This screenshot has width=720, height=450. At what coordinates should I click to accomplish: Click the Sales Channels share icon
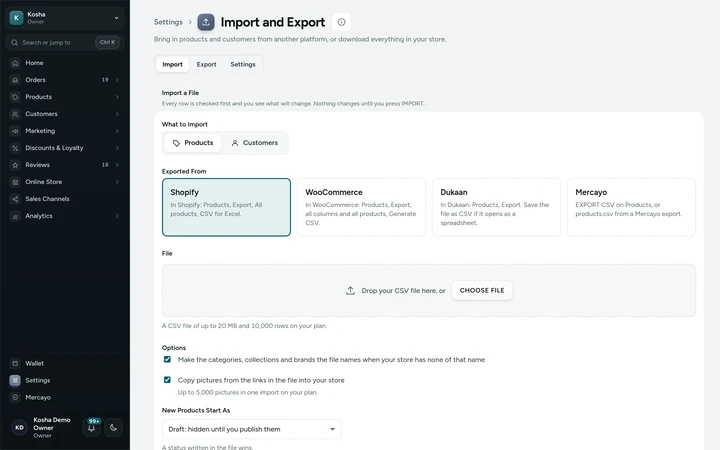point(15,199)
